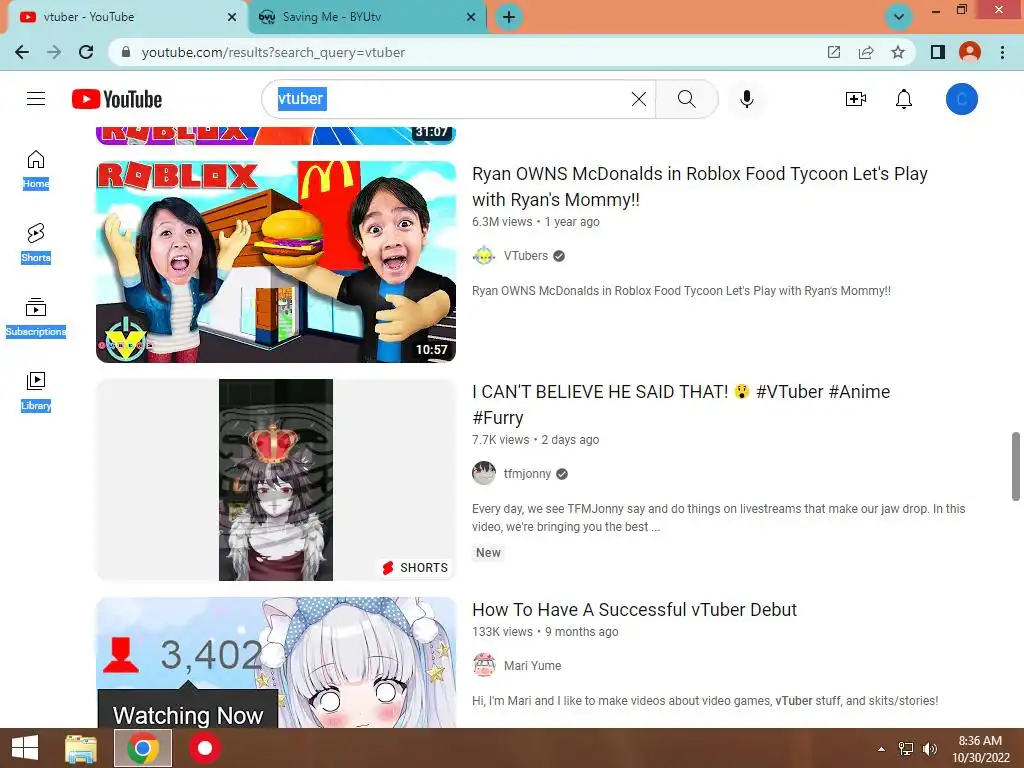Run search with magnifier button
The width and height of the screenshot is (1024, 768).
pyautogui.click(x=686, y=99)
